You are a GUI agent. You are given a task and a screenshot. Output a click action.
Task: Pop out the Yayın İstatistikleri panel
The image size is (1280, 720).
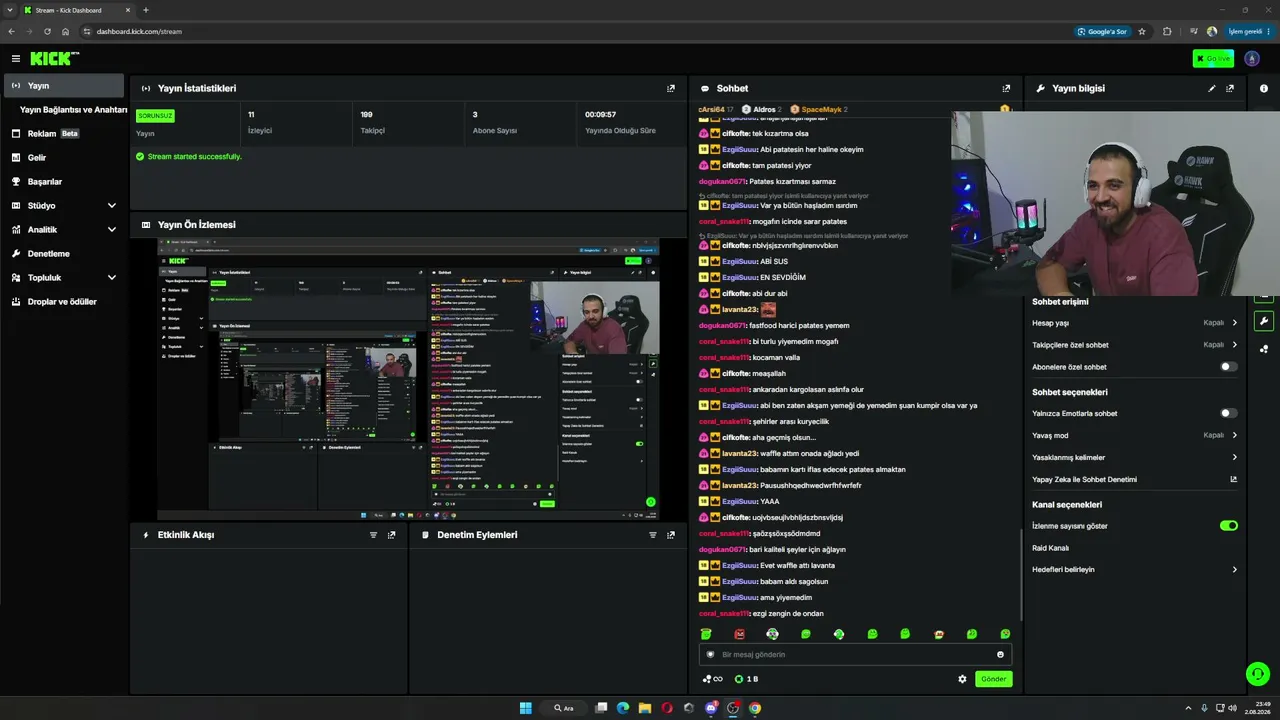671,88
